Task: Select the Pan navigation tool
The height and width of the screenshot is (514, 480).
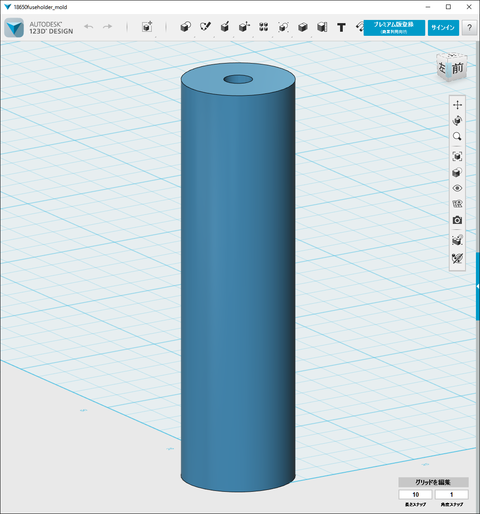Action: [457, 105]
